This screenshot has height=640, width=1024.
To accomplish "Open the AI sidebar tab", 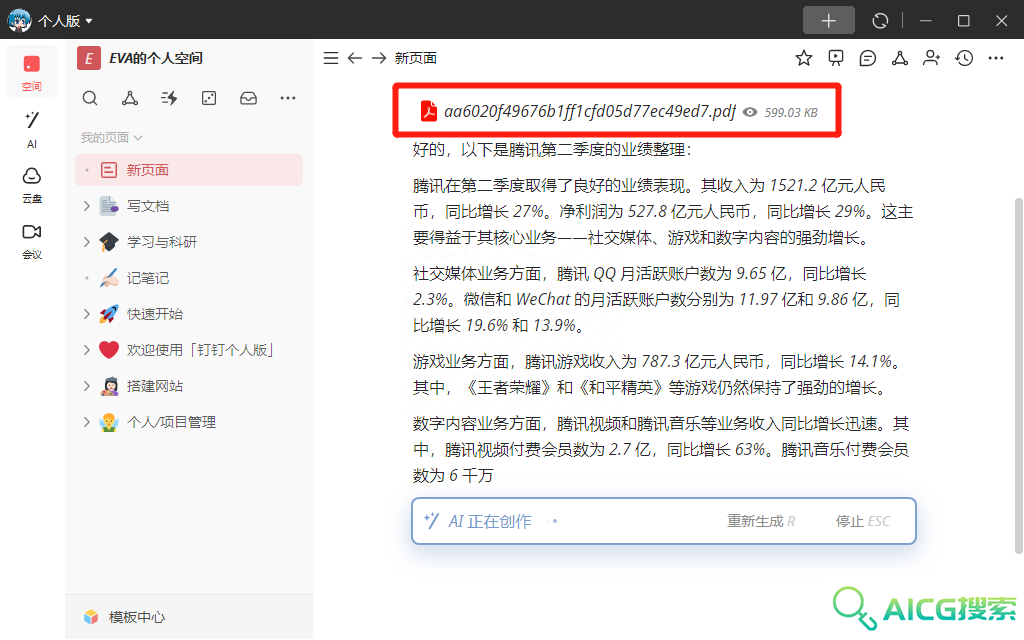I will coord(31,129).
